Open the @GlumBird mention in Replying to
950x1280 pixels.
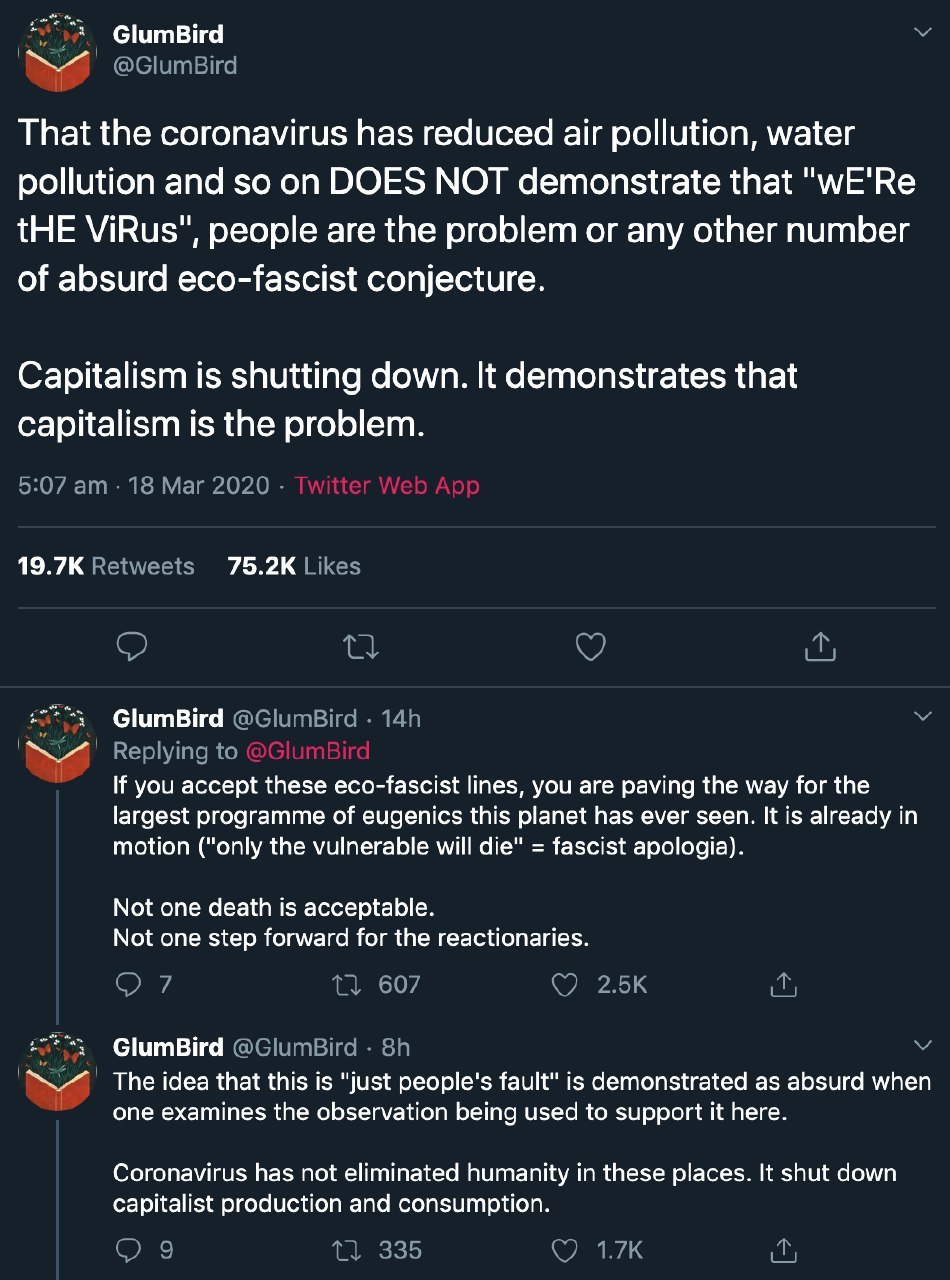coord(308,750)
